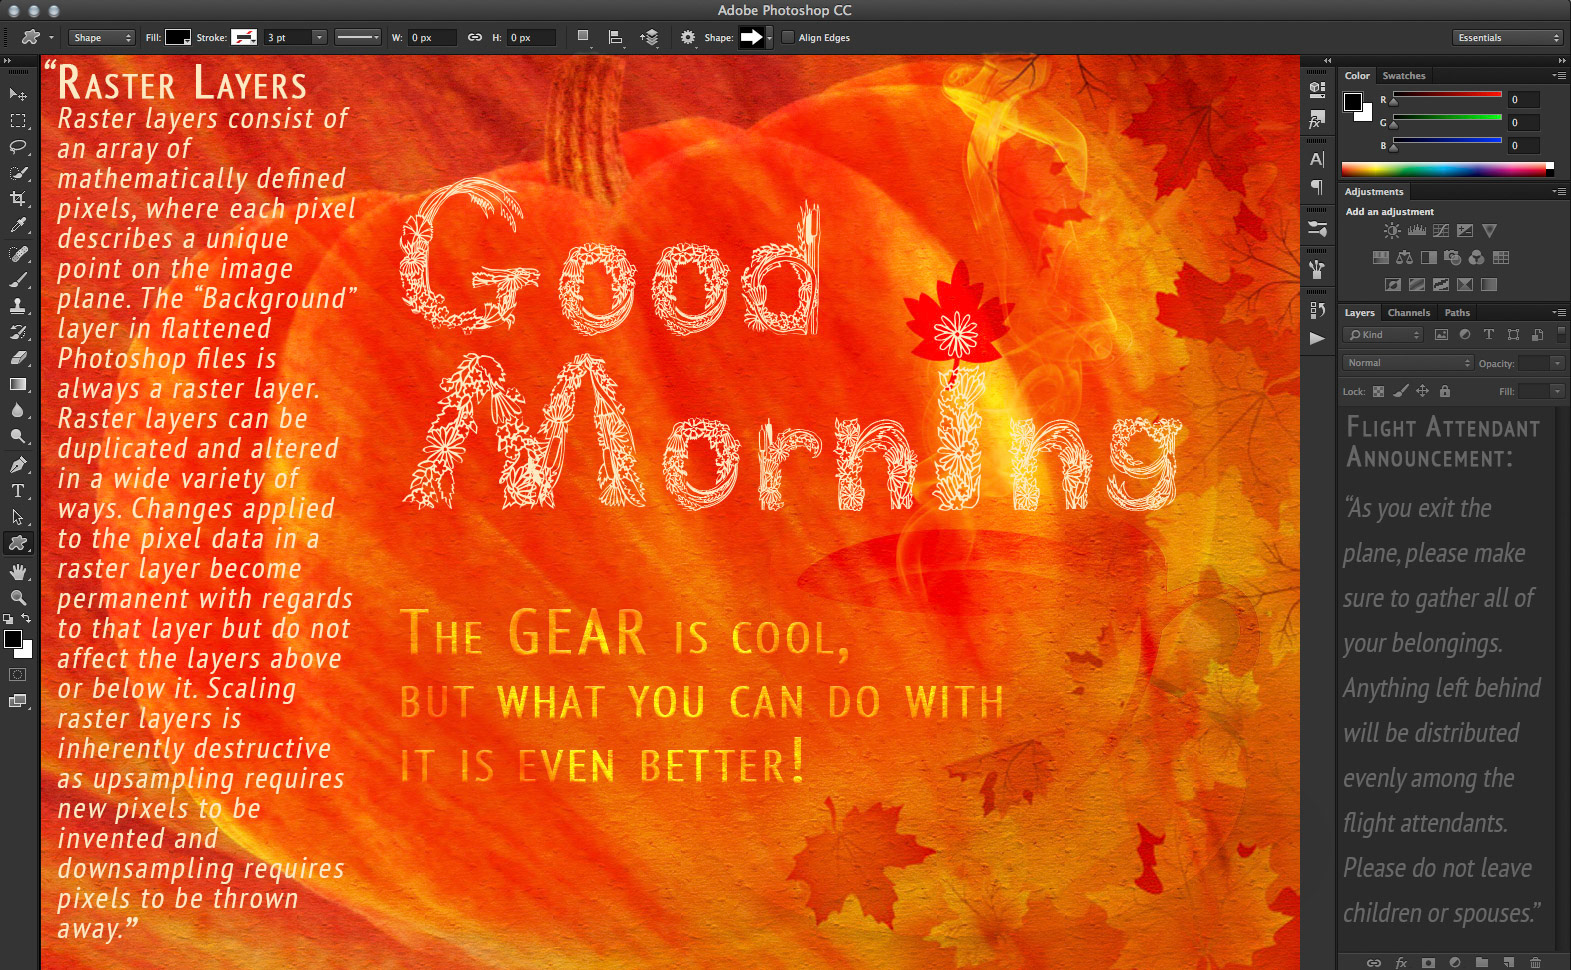Toggle smart object filter in Layers panel

1537,335
